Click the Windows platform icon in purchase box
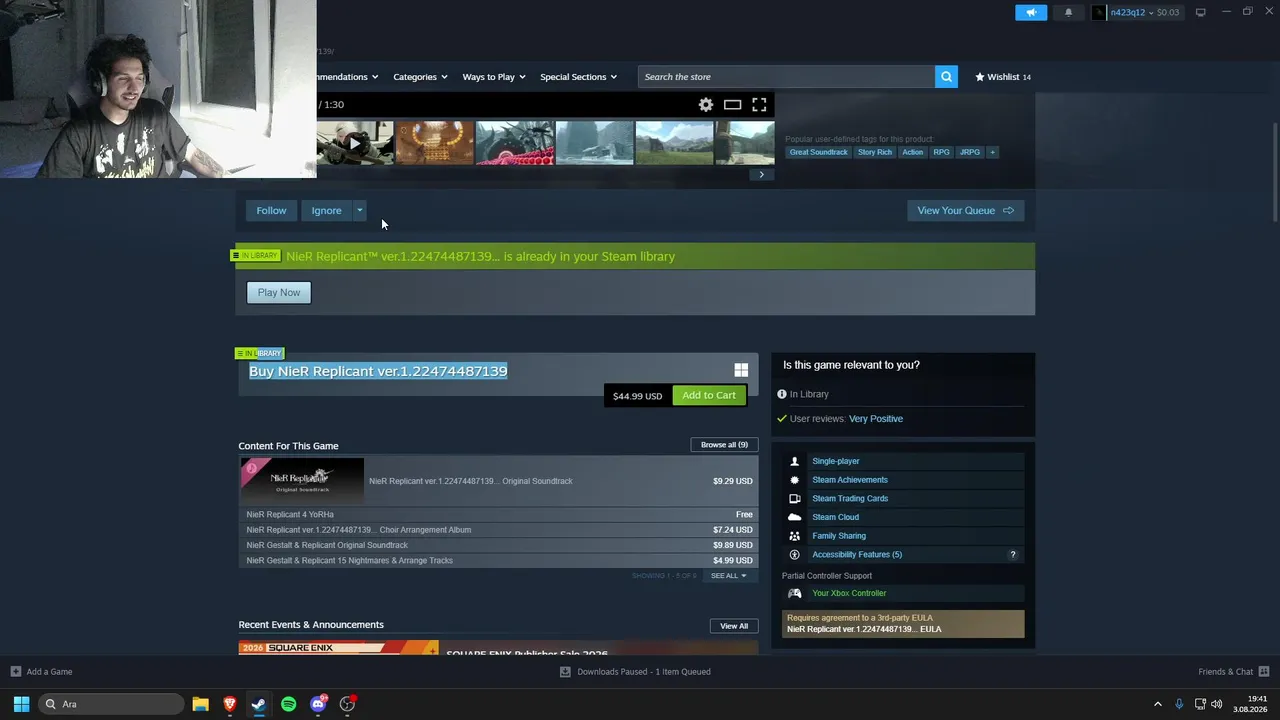 tap(741, 370)
